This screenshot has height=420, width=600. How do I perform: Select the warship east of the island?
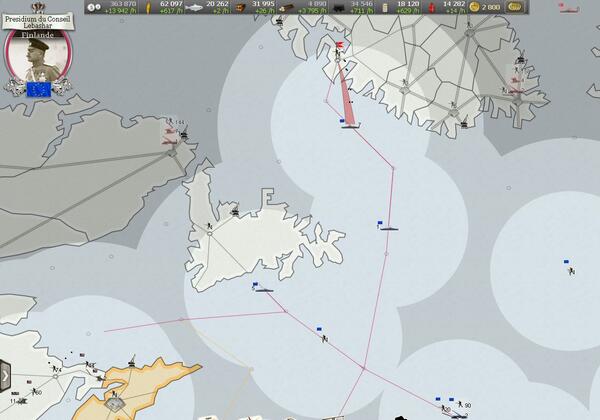coord(388,228)
